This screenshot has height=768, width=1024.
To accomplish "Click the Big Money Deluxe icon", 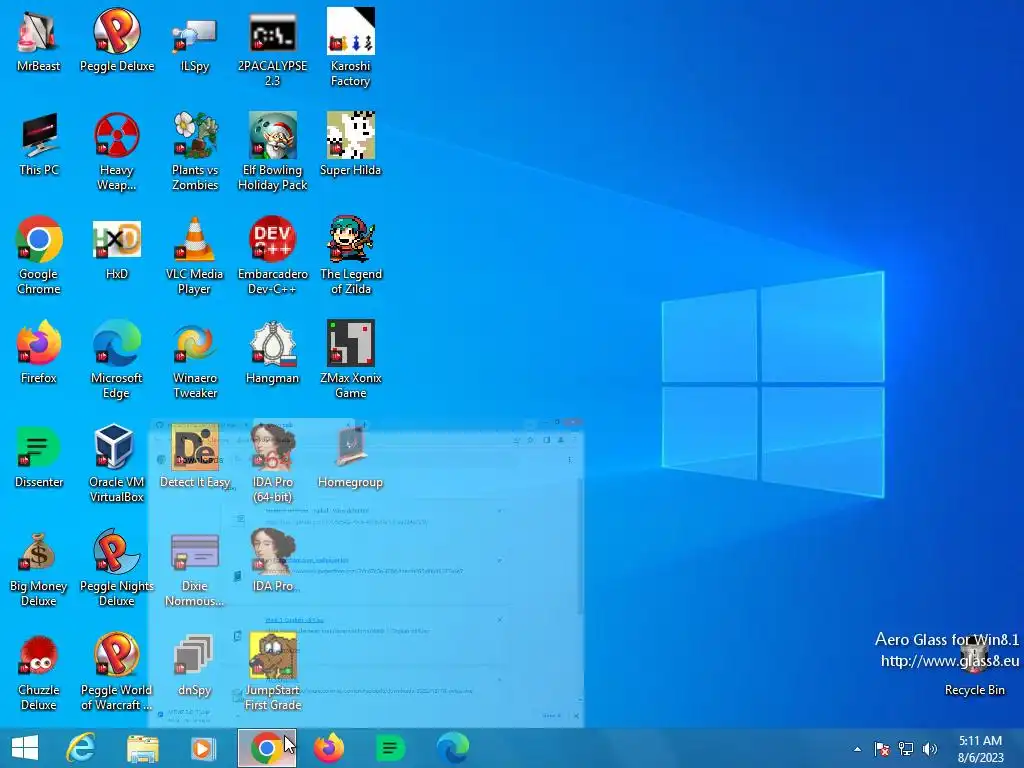I will (x=39, y=567).
